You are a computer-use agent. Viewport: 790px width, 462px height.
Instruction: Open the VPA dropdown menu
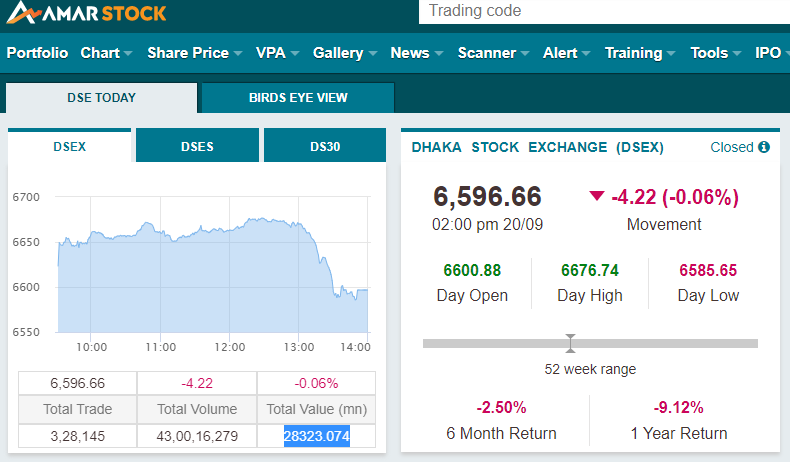[x=278, y=53]
